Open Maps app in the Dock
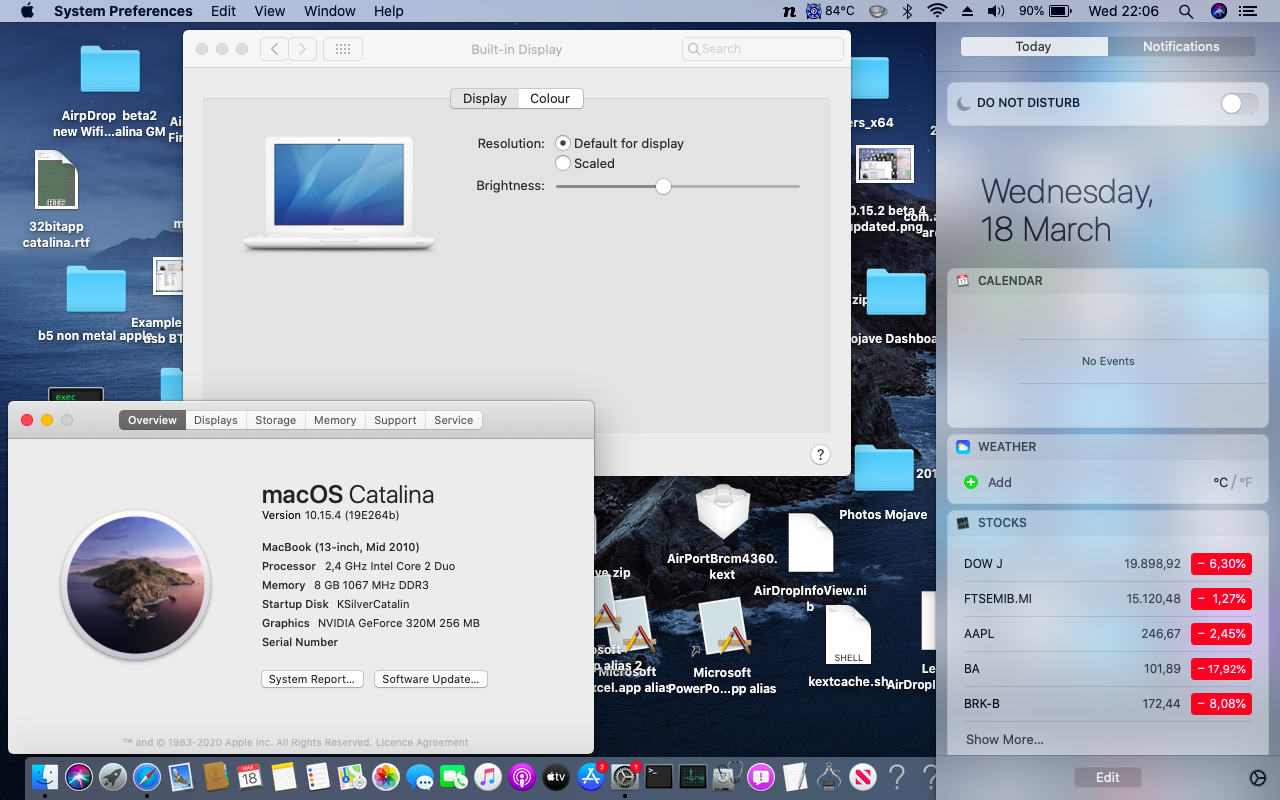This screenshot has height=800, width=1280. pos(351,776)
